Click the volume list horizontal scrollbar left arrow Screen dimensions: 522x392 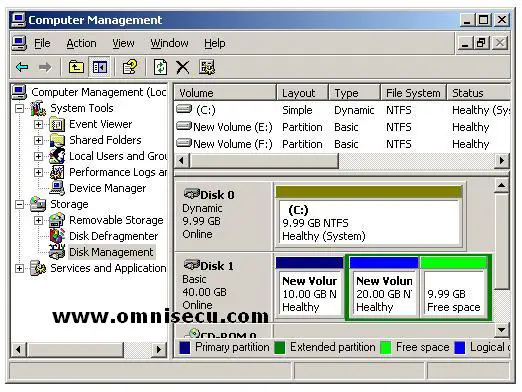[182, 161]
